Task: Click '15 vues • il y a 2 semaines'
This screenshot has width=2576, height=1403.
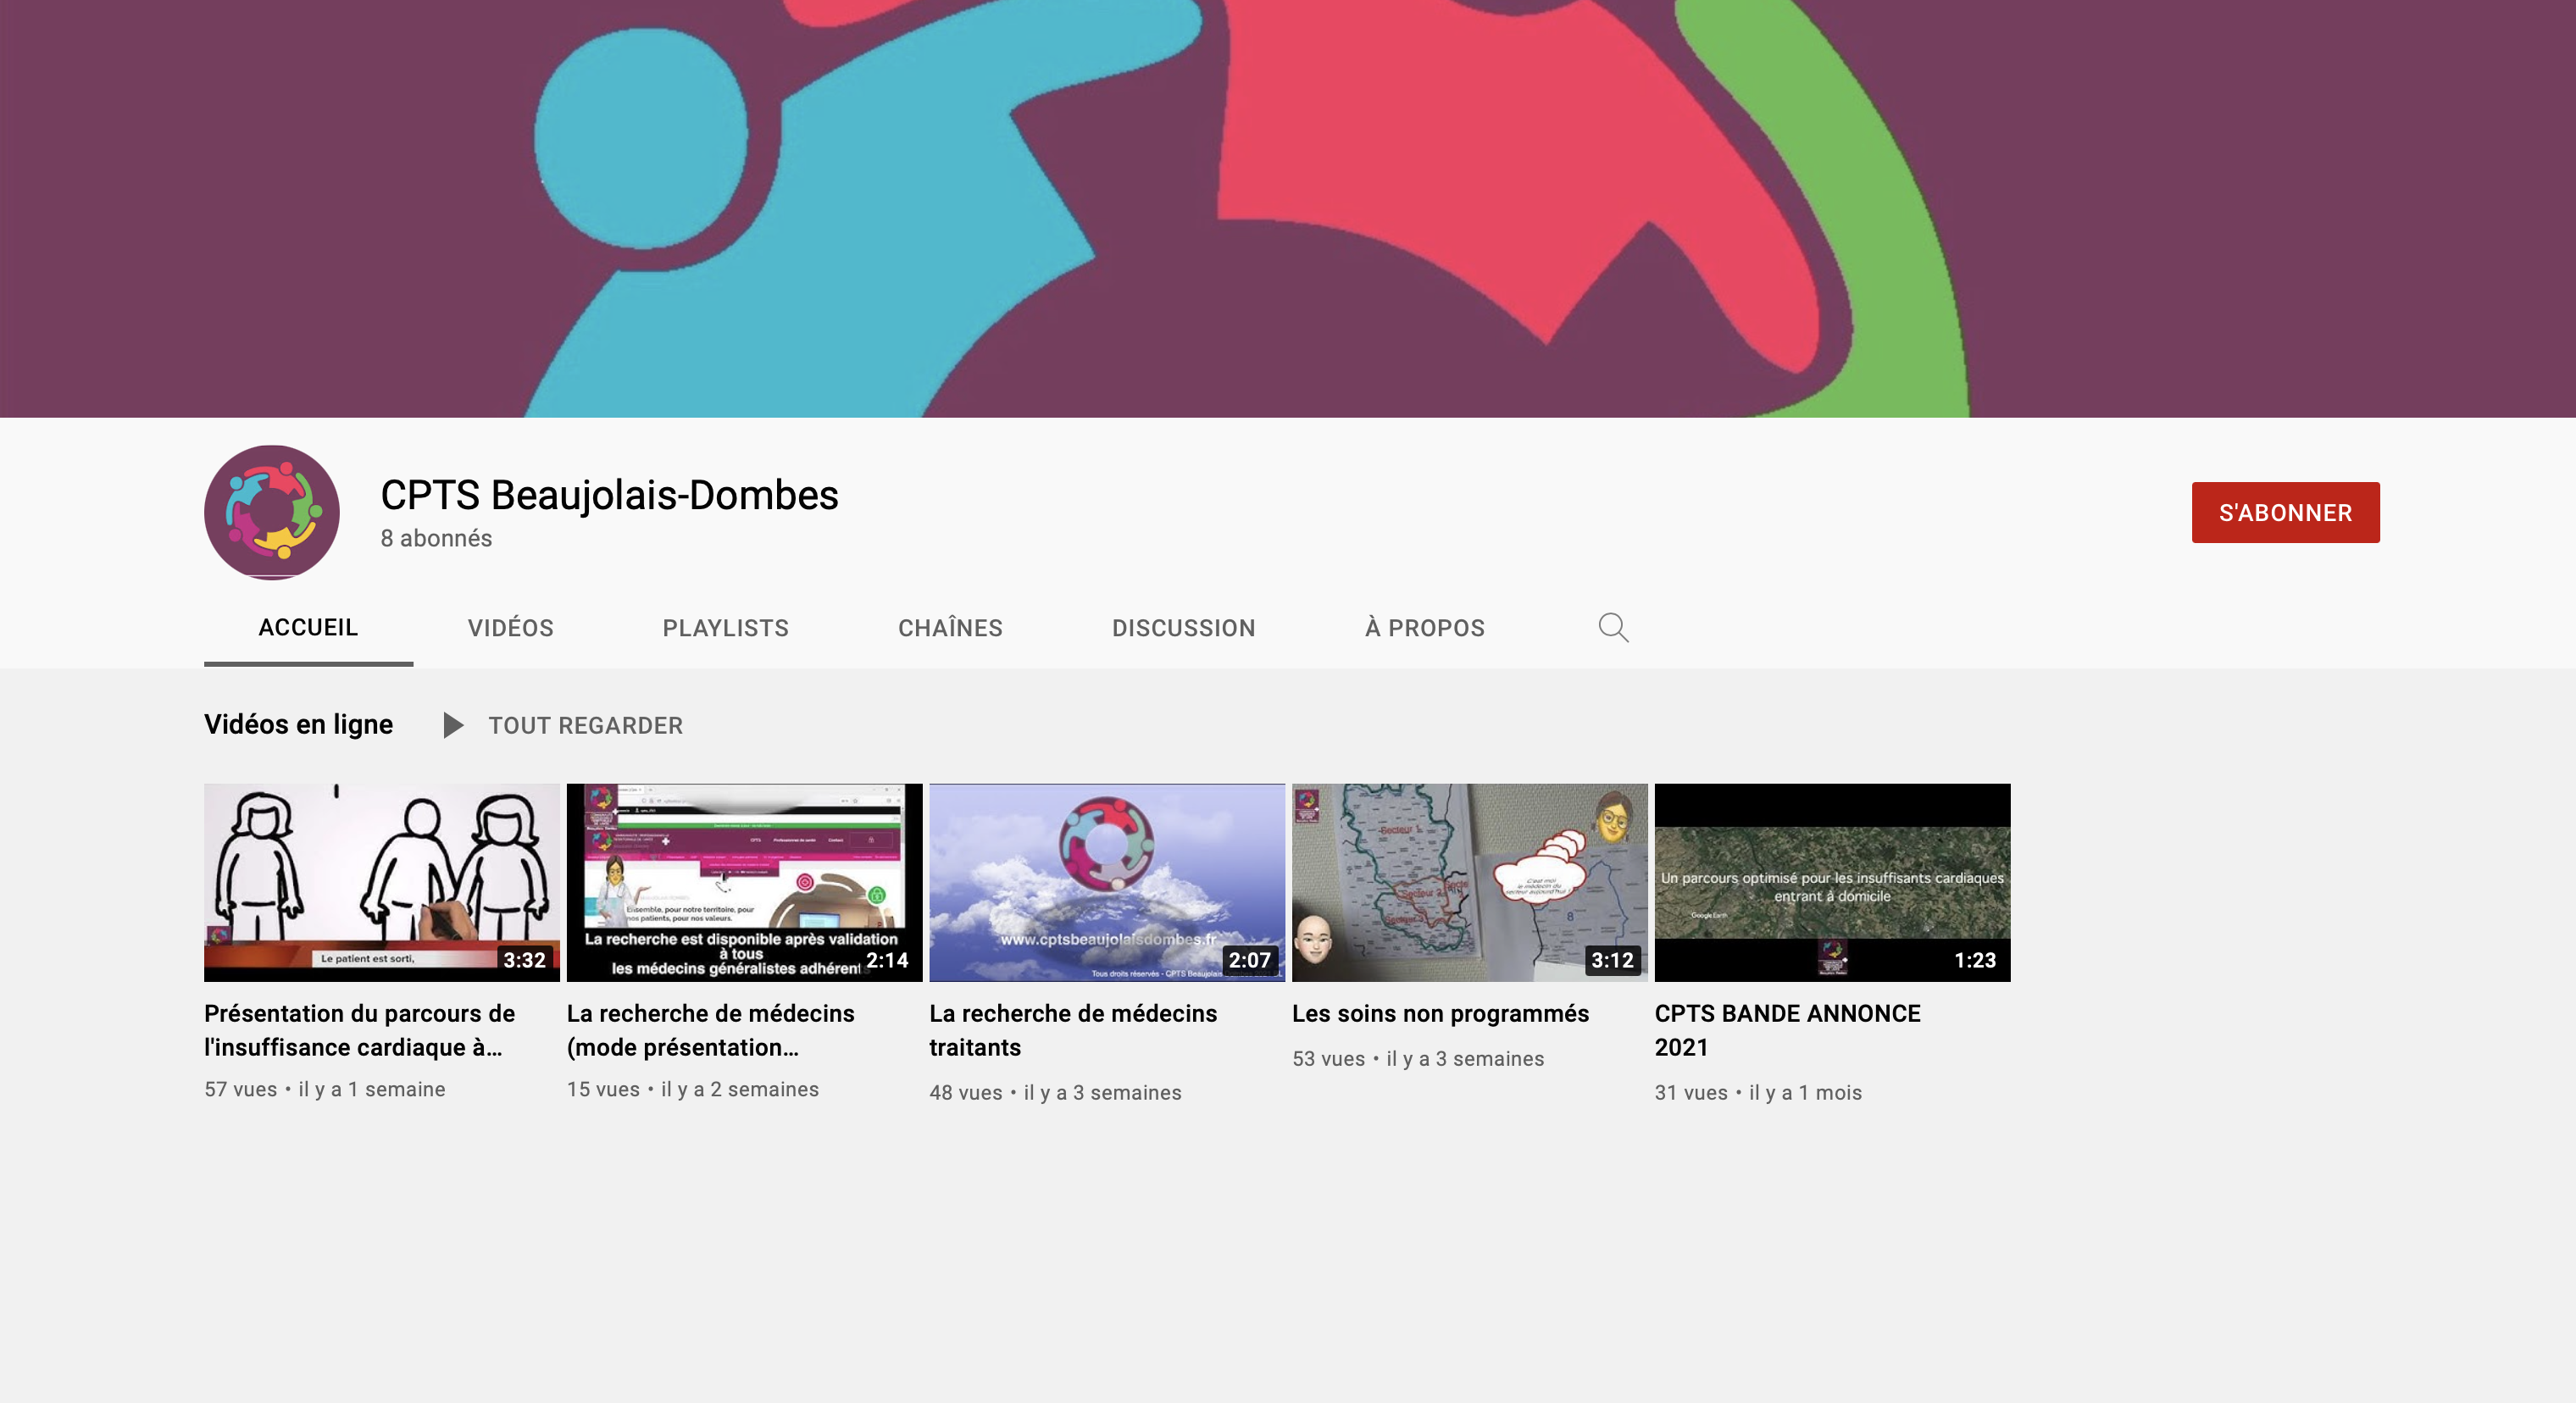Action: coord(693,1089)
